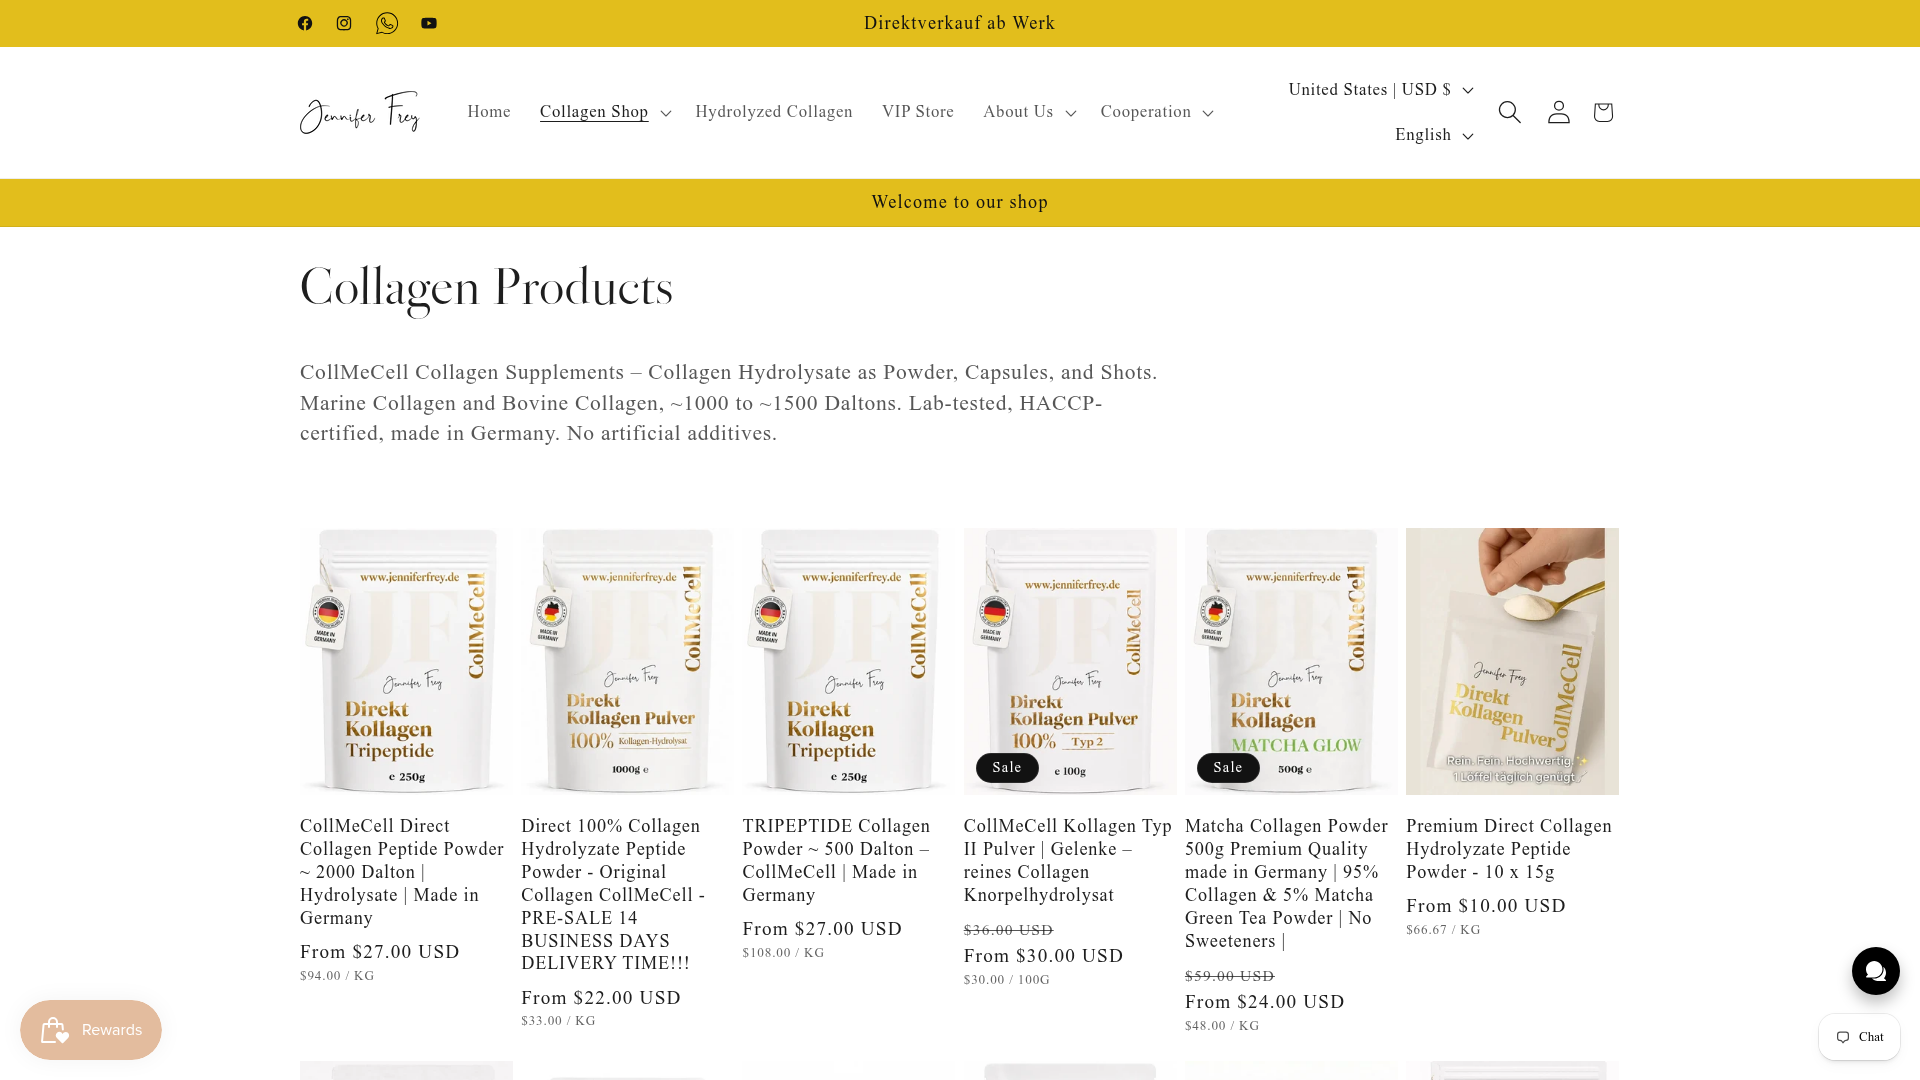
Task: Open the VIP Store page
Action: point(918,112)
